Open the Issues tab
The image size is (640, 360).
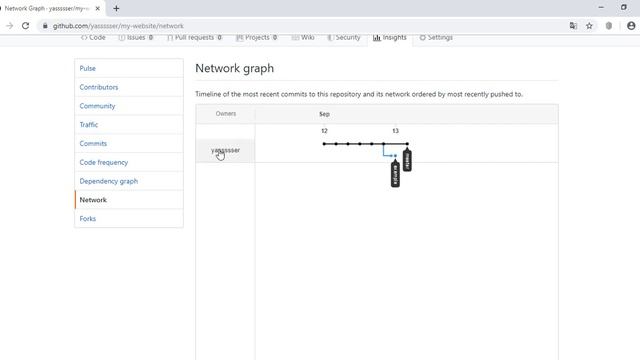(x=136, y=38)
